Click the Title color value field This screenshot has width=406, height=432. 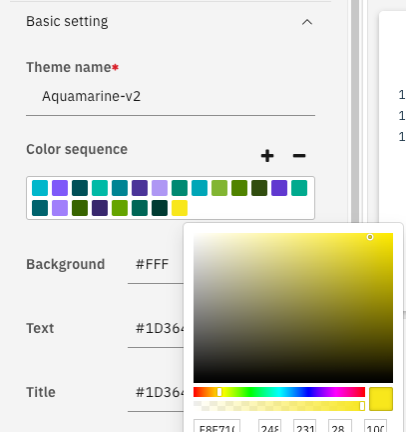pos(156,393)
